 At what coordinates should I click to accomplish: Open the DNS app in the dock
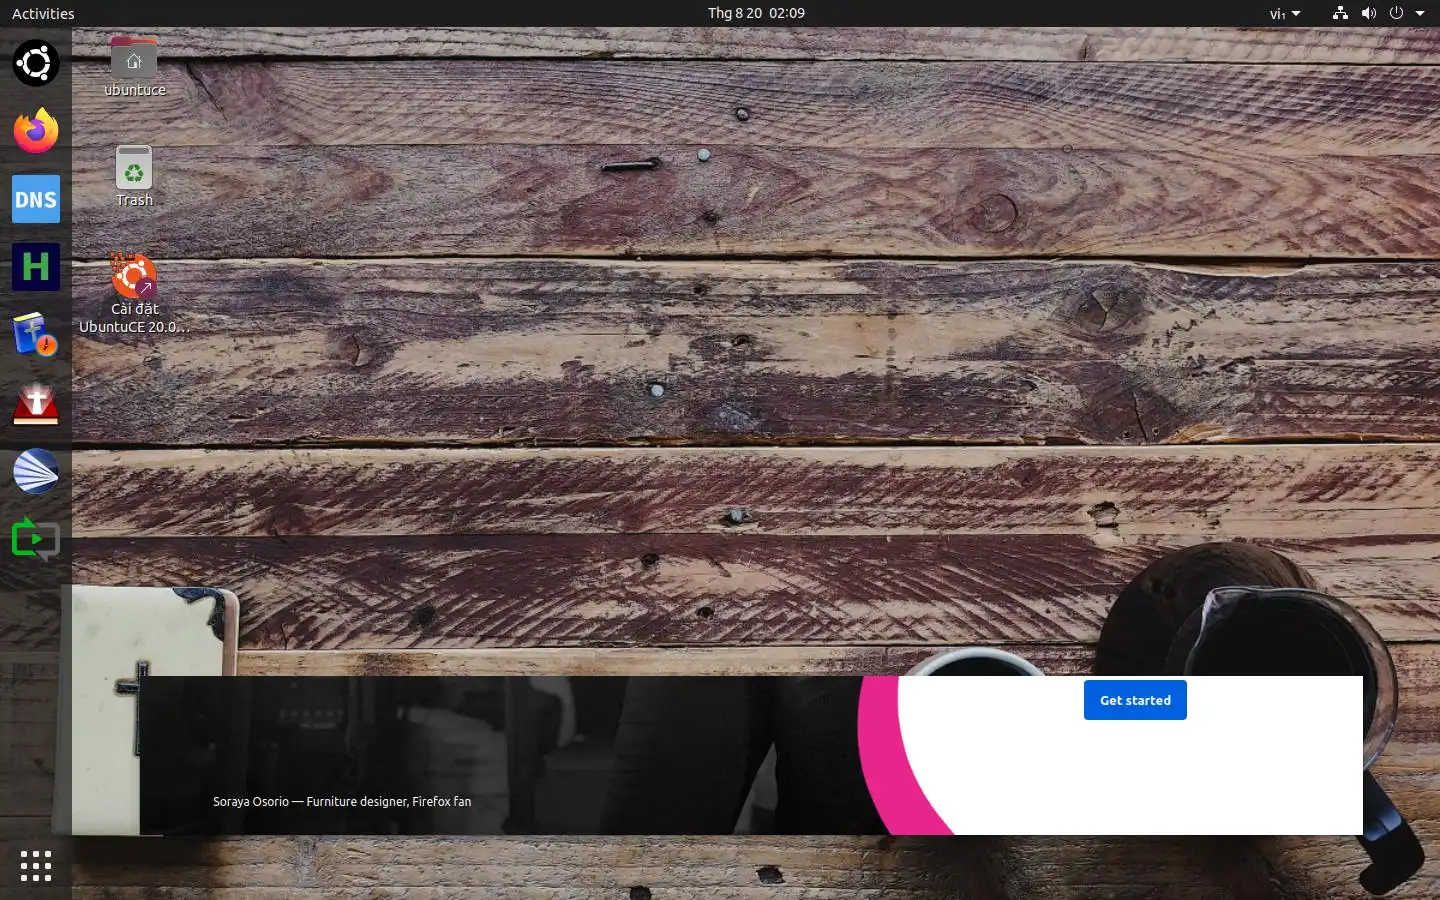[x=36, y=199]
